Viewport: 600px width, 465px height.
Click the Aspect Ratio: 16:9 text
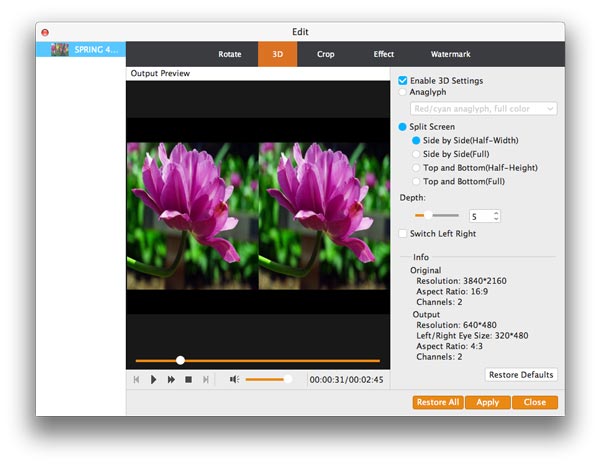(452, 292)
